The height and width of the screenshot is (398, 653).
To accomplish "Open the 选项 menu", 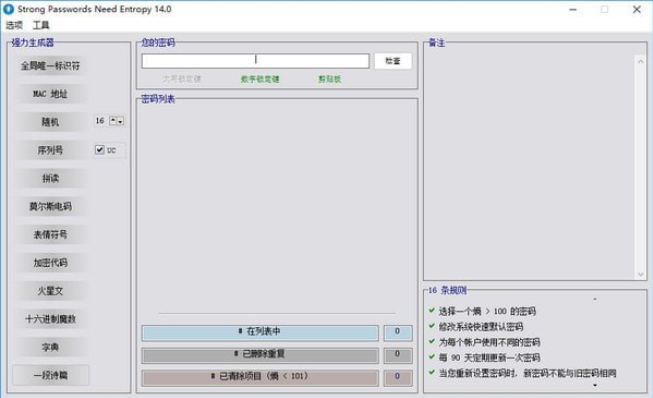I will point(14,25).
